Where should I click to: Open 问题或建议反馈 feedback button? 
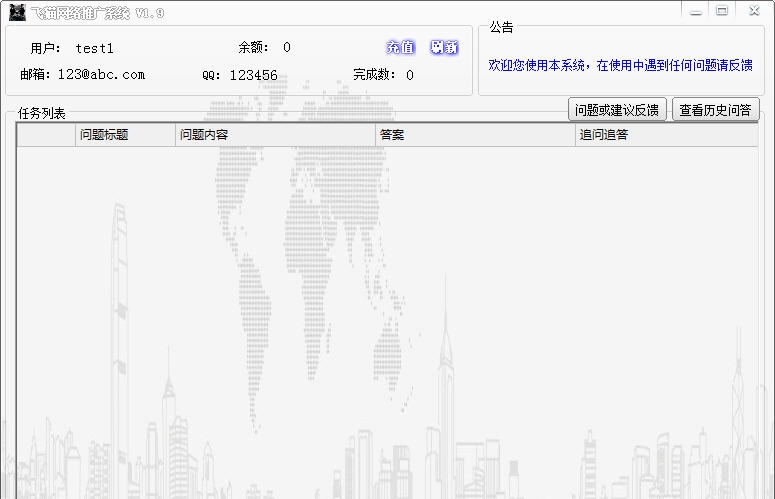click(617, 110)
